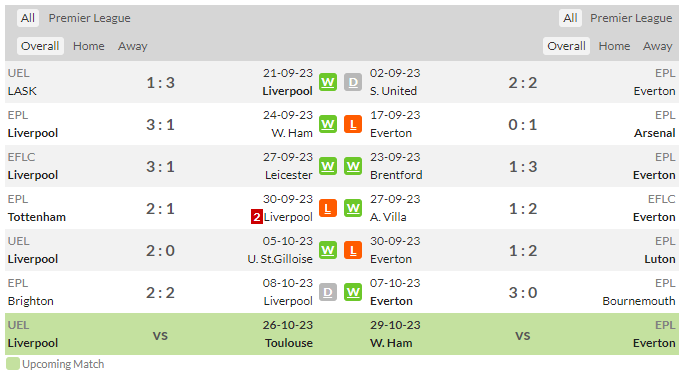The image size is (683, 374).
Task: Switch right panel to Away matches
Action: coord(657,46)
